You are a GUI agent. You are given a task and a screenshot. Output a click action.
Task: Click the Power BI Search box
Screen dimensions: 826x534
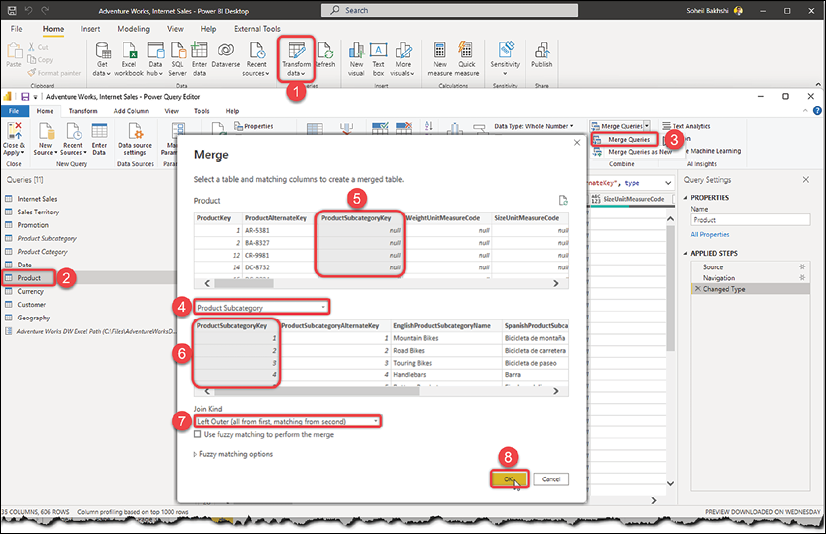pyautogui.click(x=449, y=10)
